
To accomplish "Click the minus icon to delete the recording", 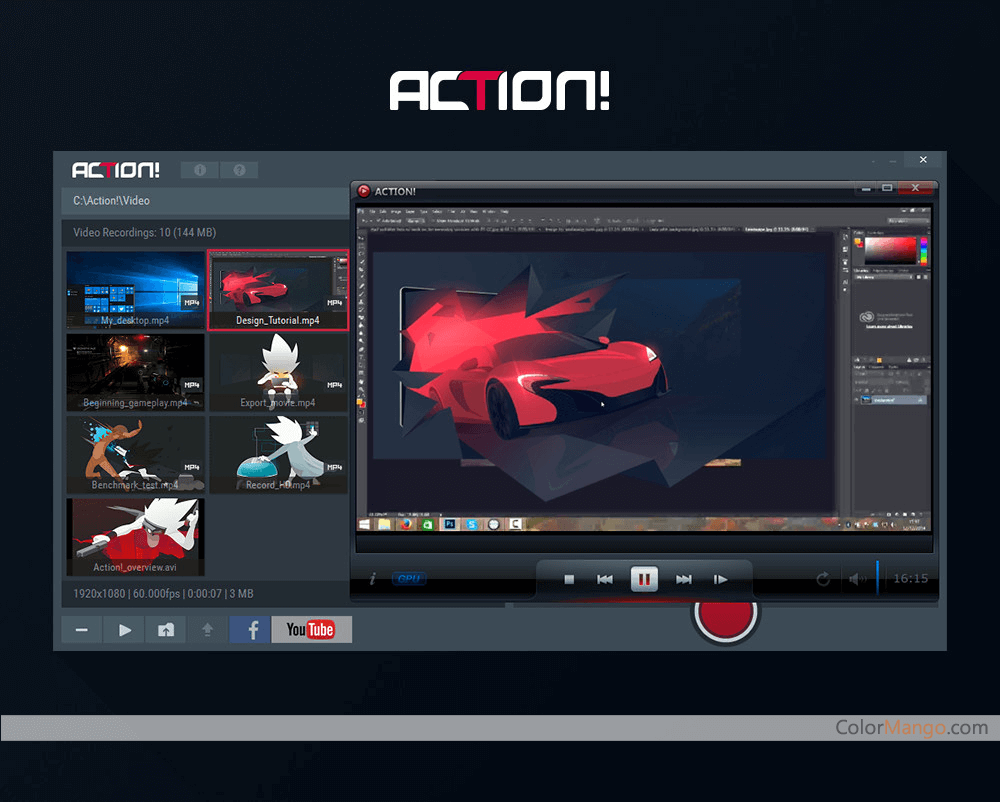I will 81,629.
